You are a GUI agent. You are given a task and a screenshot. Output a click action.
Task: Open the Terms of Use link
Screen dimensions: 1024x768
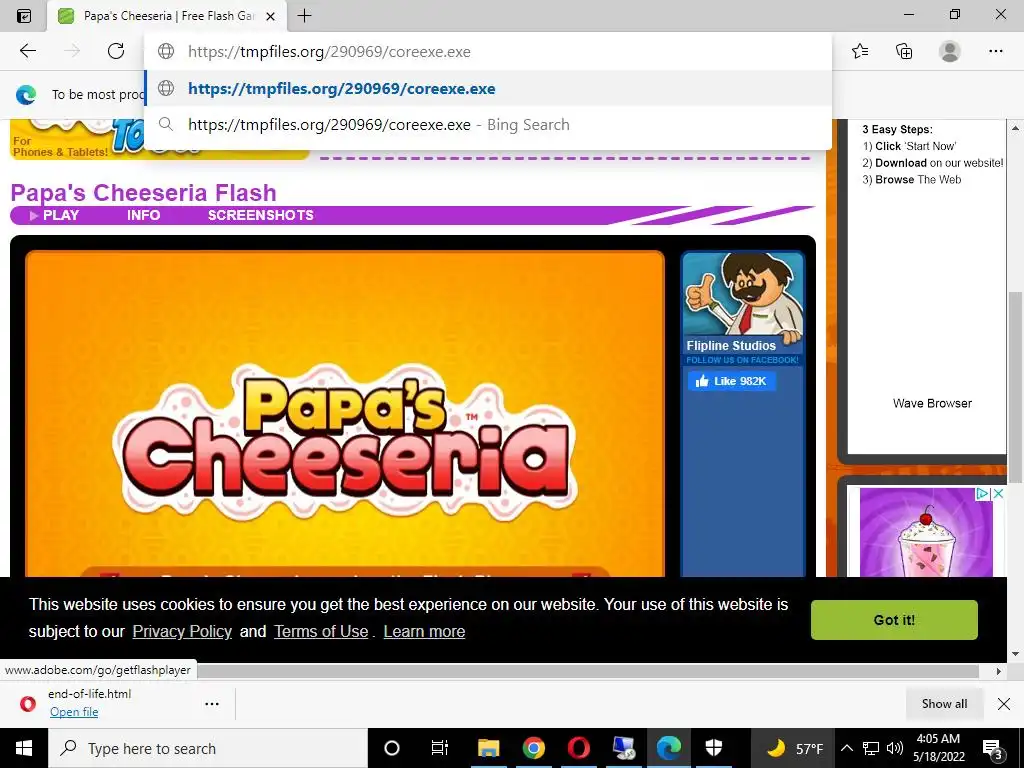click(321, 632)
